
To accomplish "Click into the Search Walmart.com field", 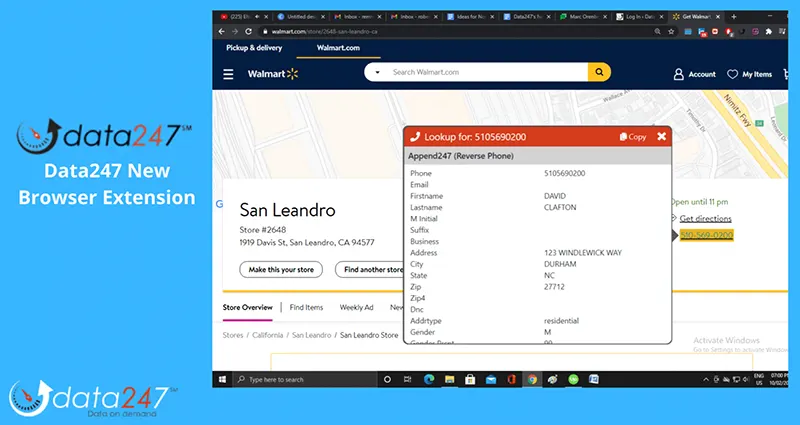I will tap(485, 73).
